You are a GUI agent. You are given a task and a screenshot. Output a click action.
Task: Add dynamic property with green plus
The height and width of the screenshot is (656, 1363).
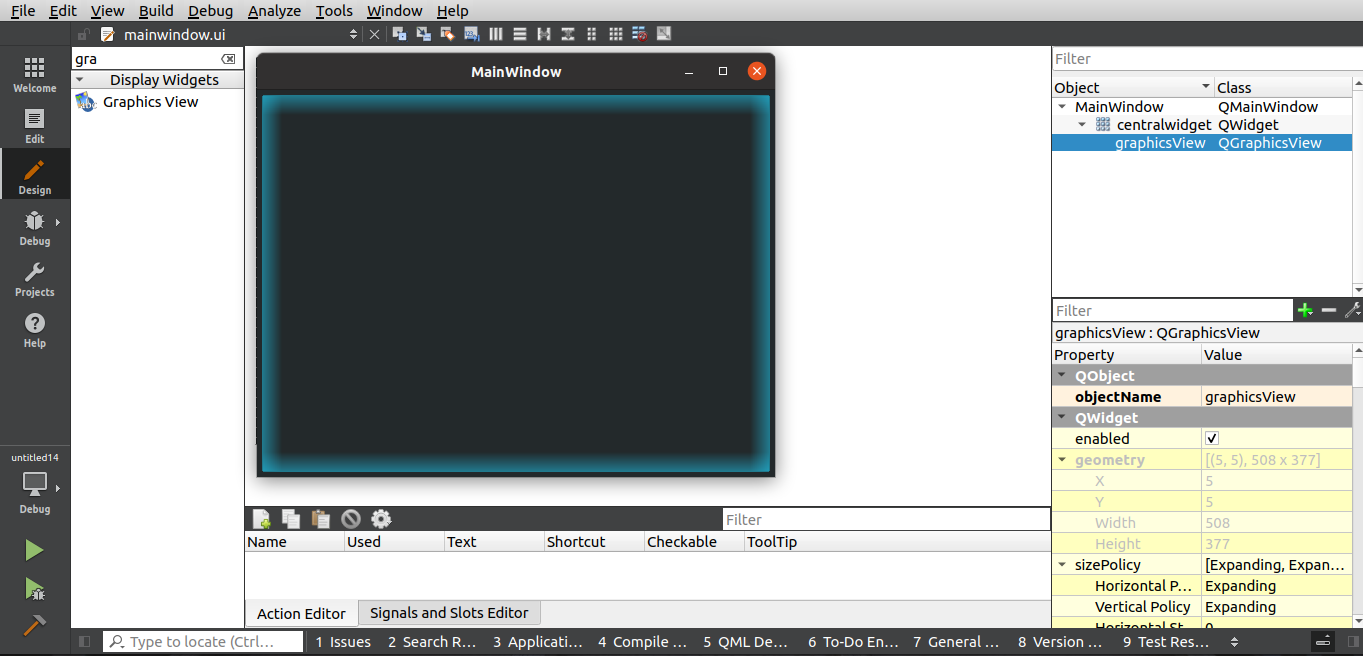(x=1305, y=311)
